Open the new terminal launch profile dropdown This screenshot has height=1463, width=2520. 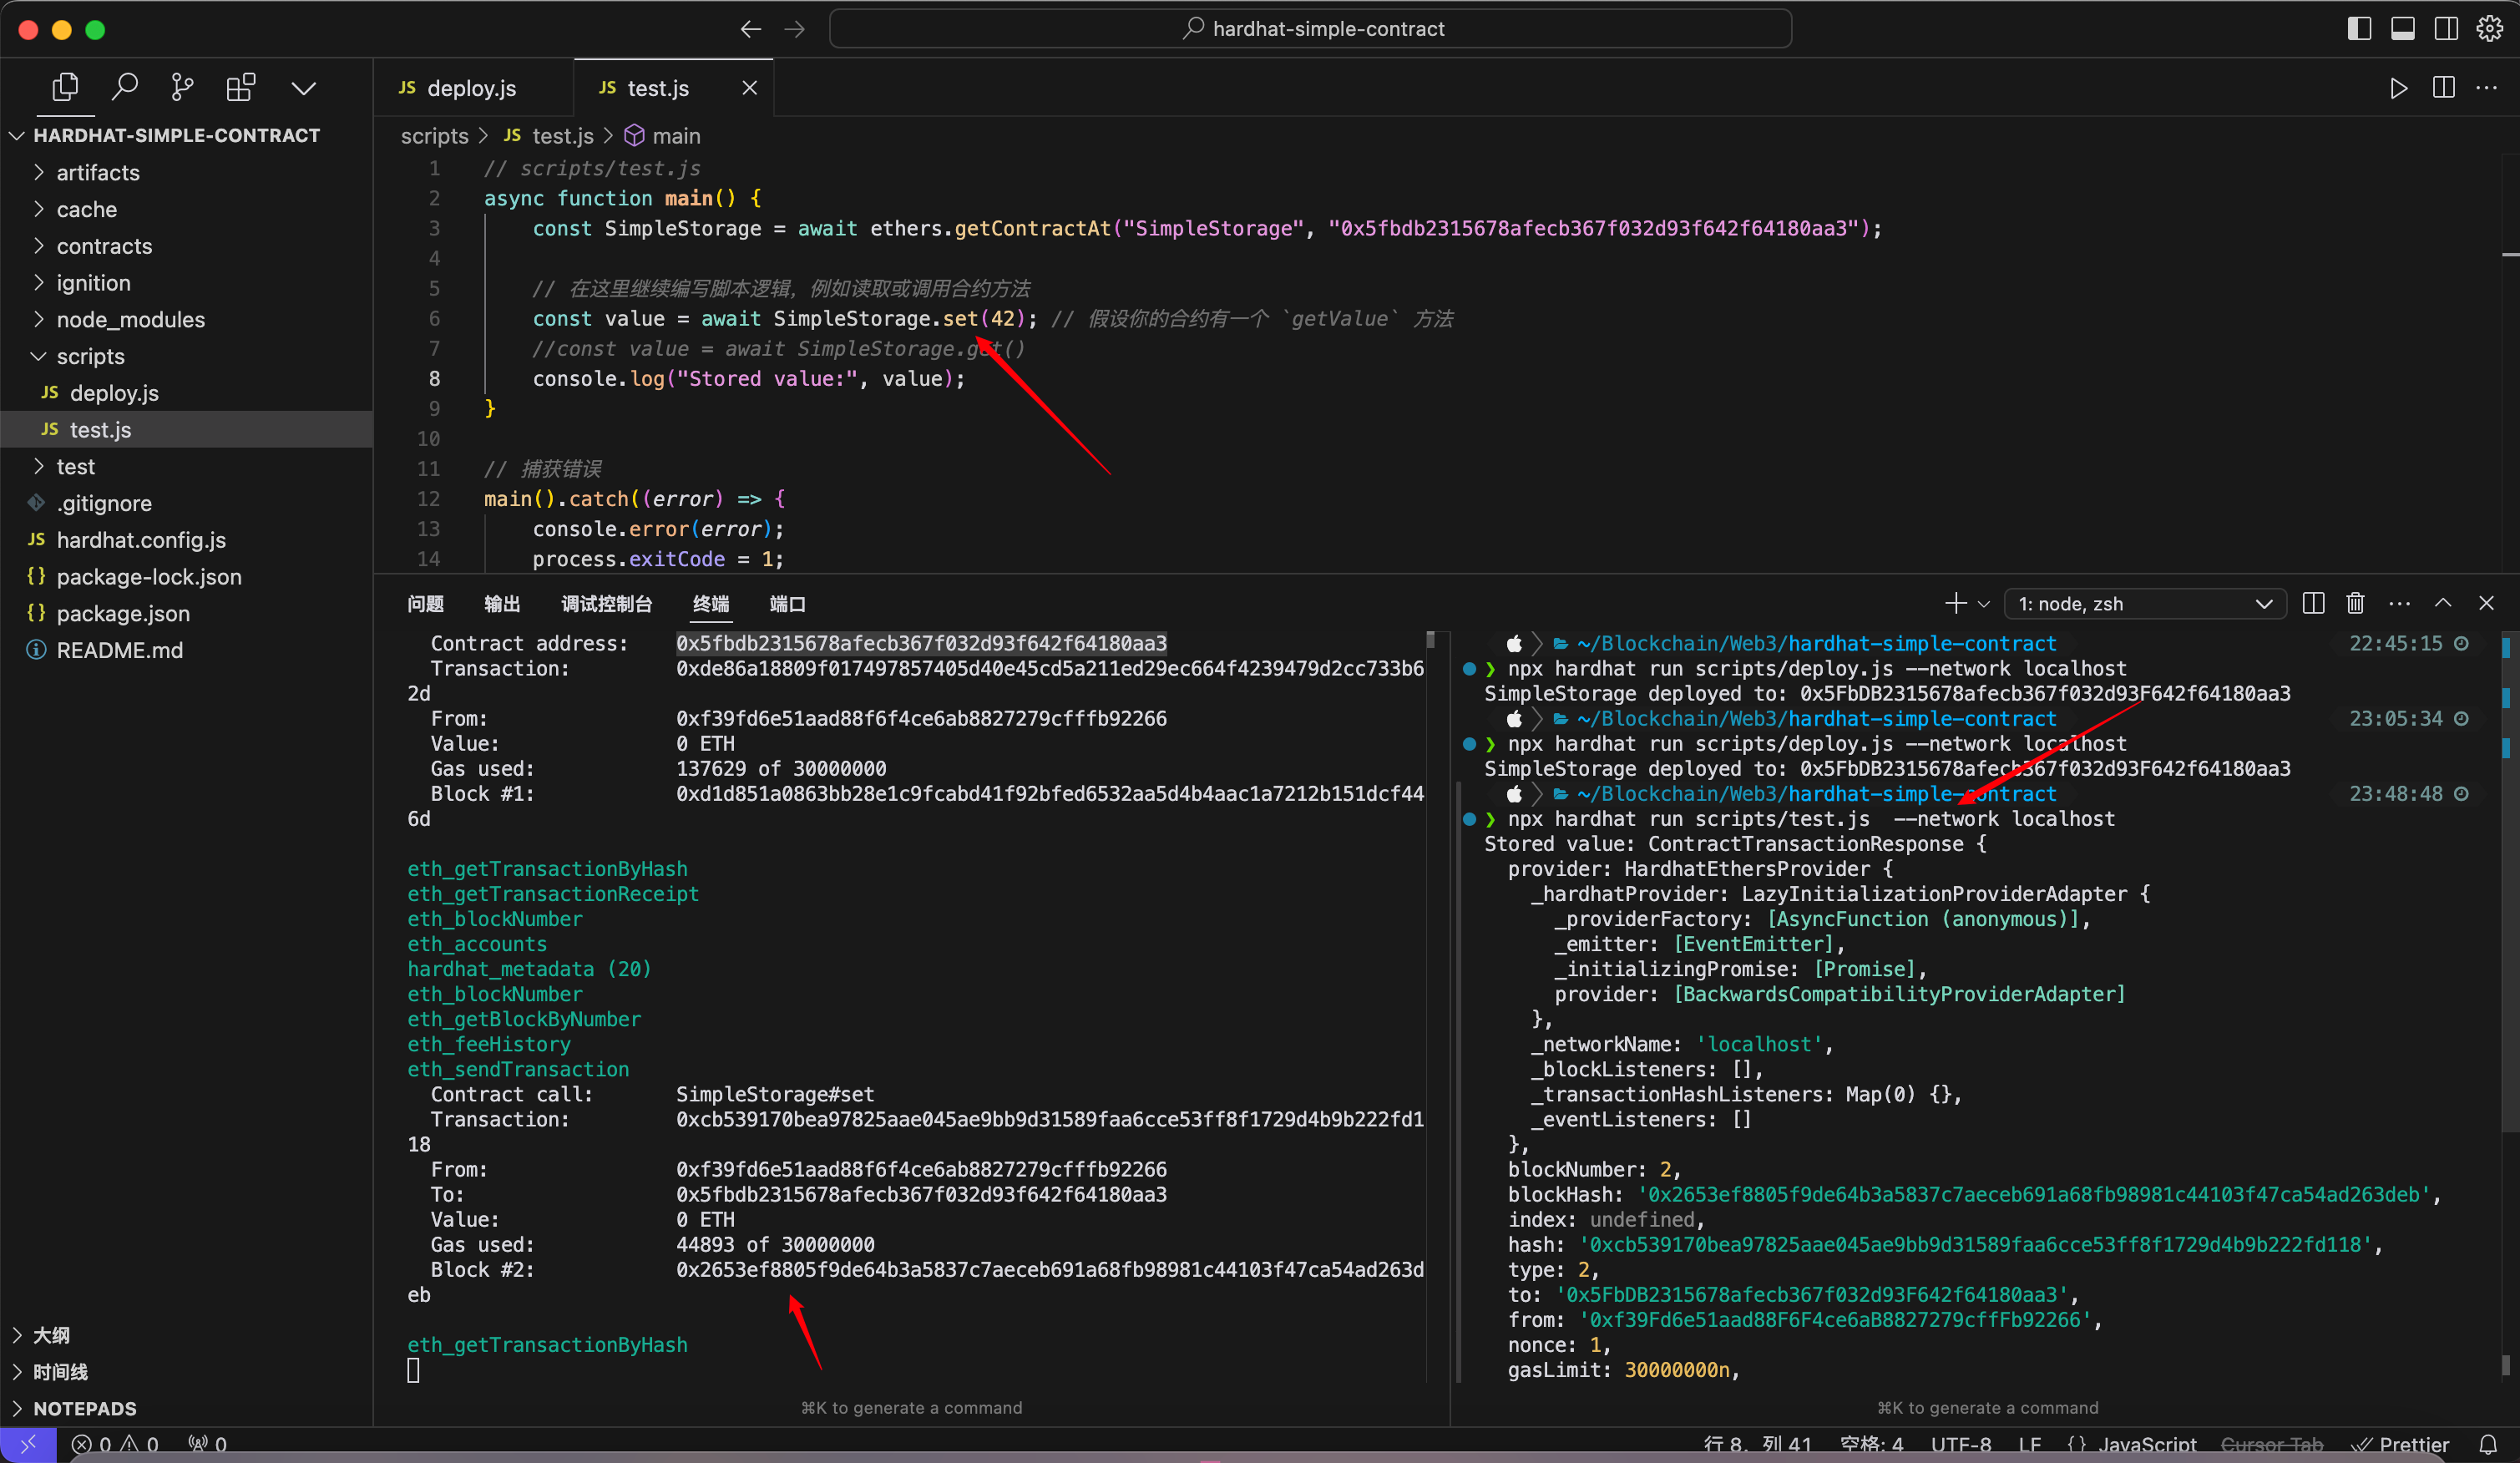click(1984, 604)
